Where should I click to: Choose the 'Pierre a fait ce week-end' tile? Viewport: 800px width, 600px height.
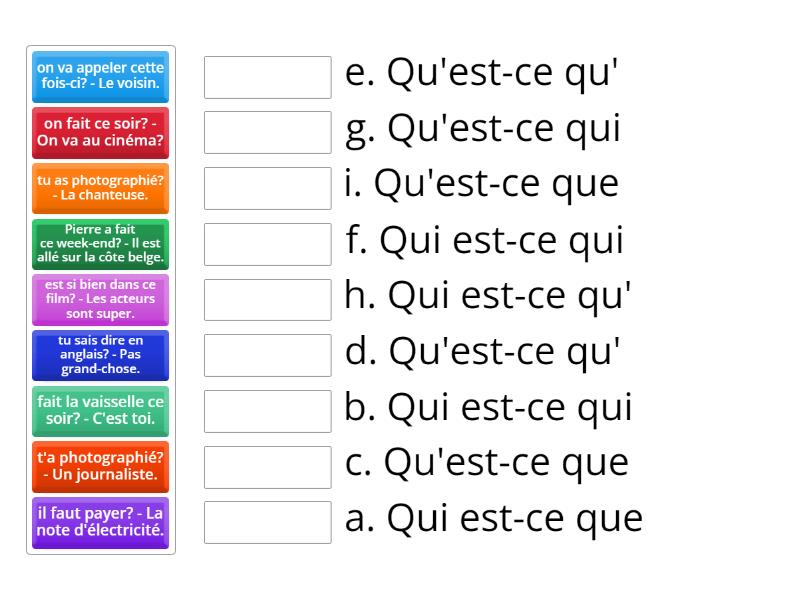click(101, 244)
